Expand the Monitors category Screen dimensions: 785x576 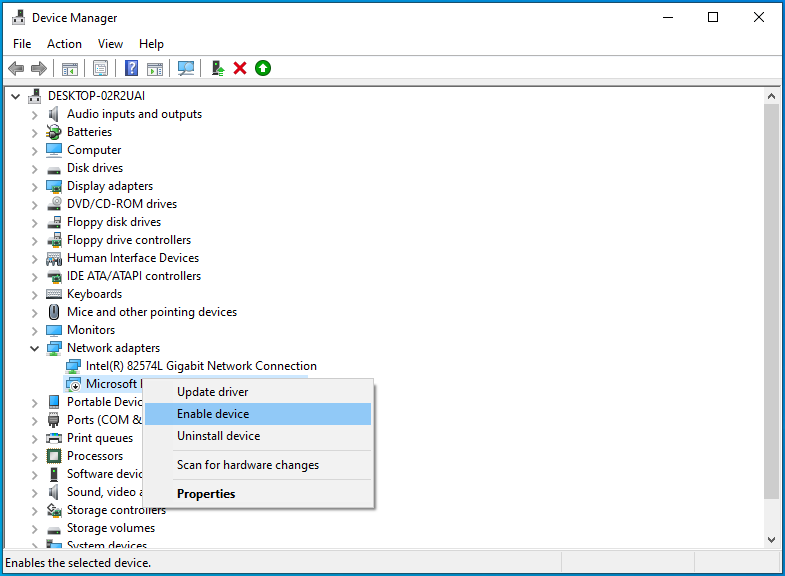coord(34,331)
